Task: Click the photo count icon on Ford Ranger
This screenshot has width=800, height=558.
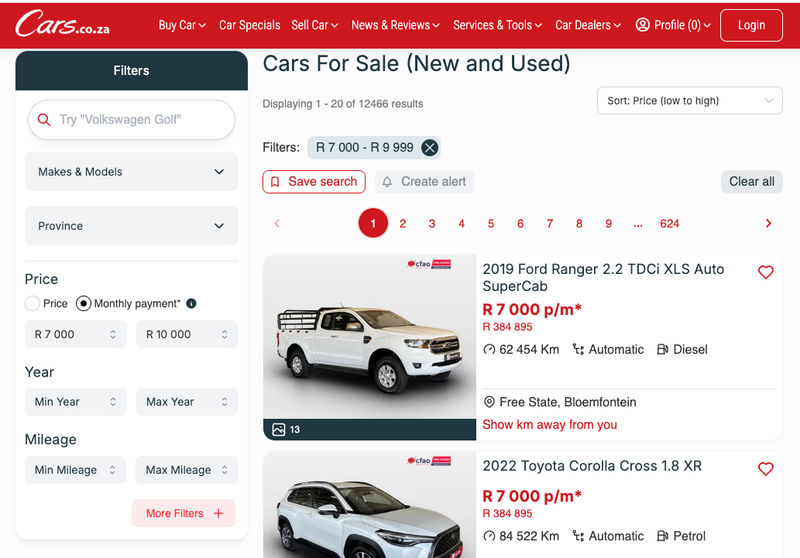Action: pos(279,429)
